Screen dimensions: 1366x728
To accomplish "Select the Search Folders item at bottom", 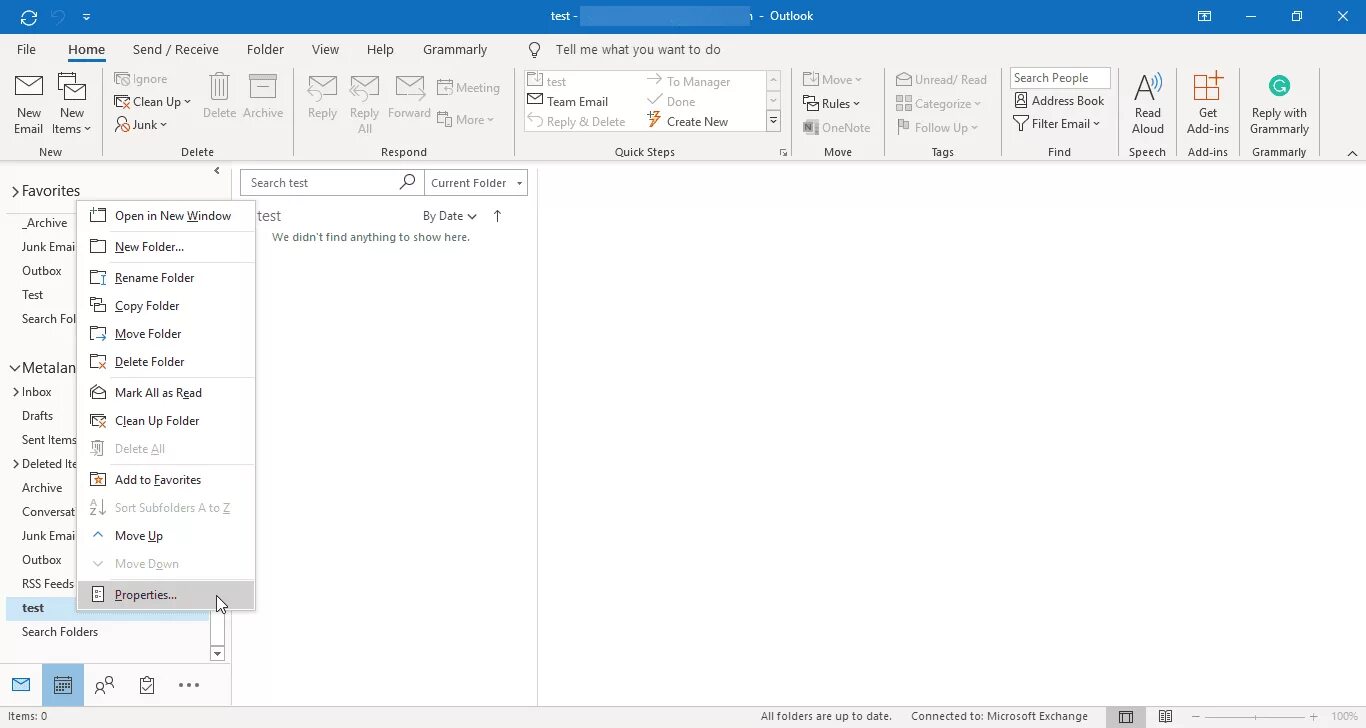I will (x=60, y=632).
